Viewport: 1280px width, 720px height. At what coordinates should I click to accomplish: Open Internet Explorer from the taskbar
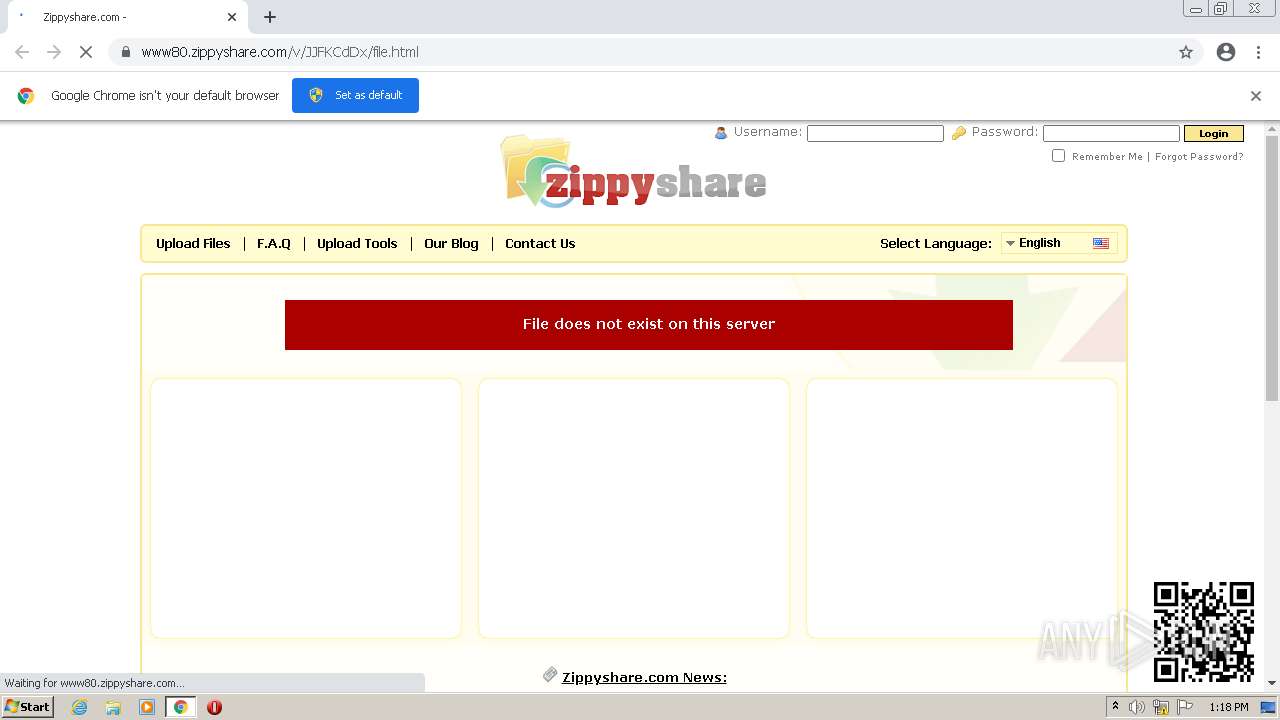pyautogui.click(x=80, y=707)
